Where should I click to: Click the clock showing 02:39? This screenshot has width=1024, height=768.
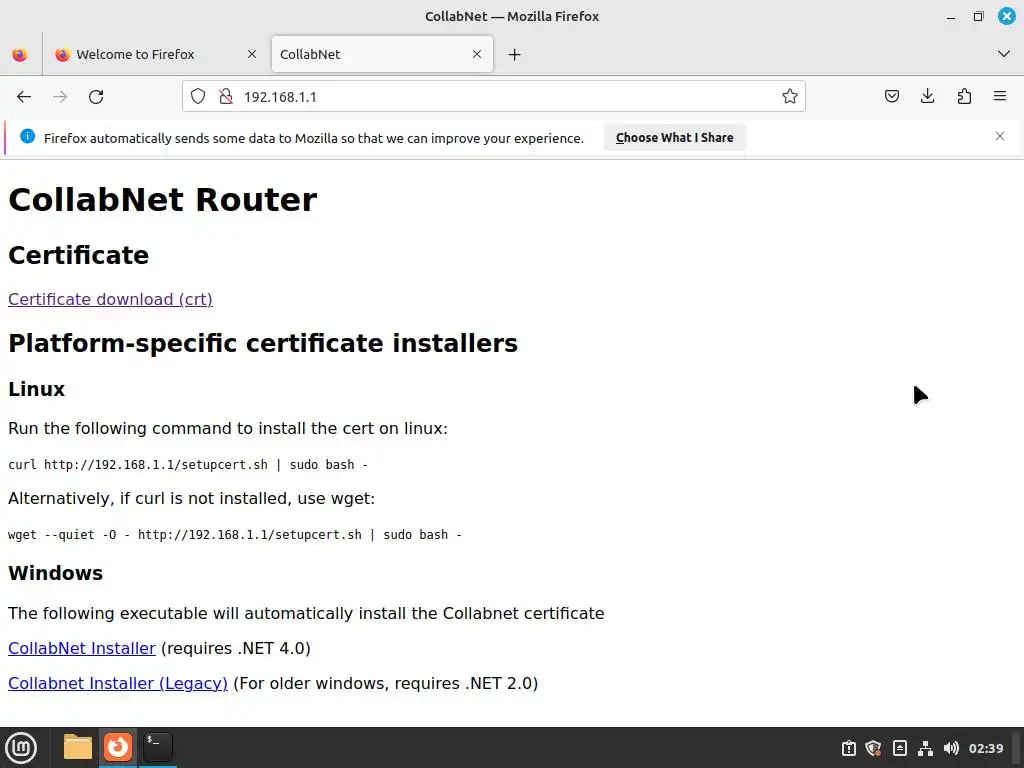tap(985, 748)
